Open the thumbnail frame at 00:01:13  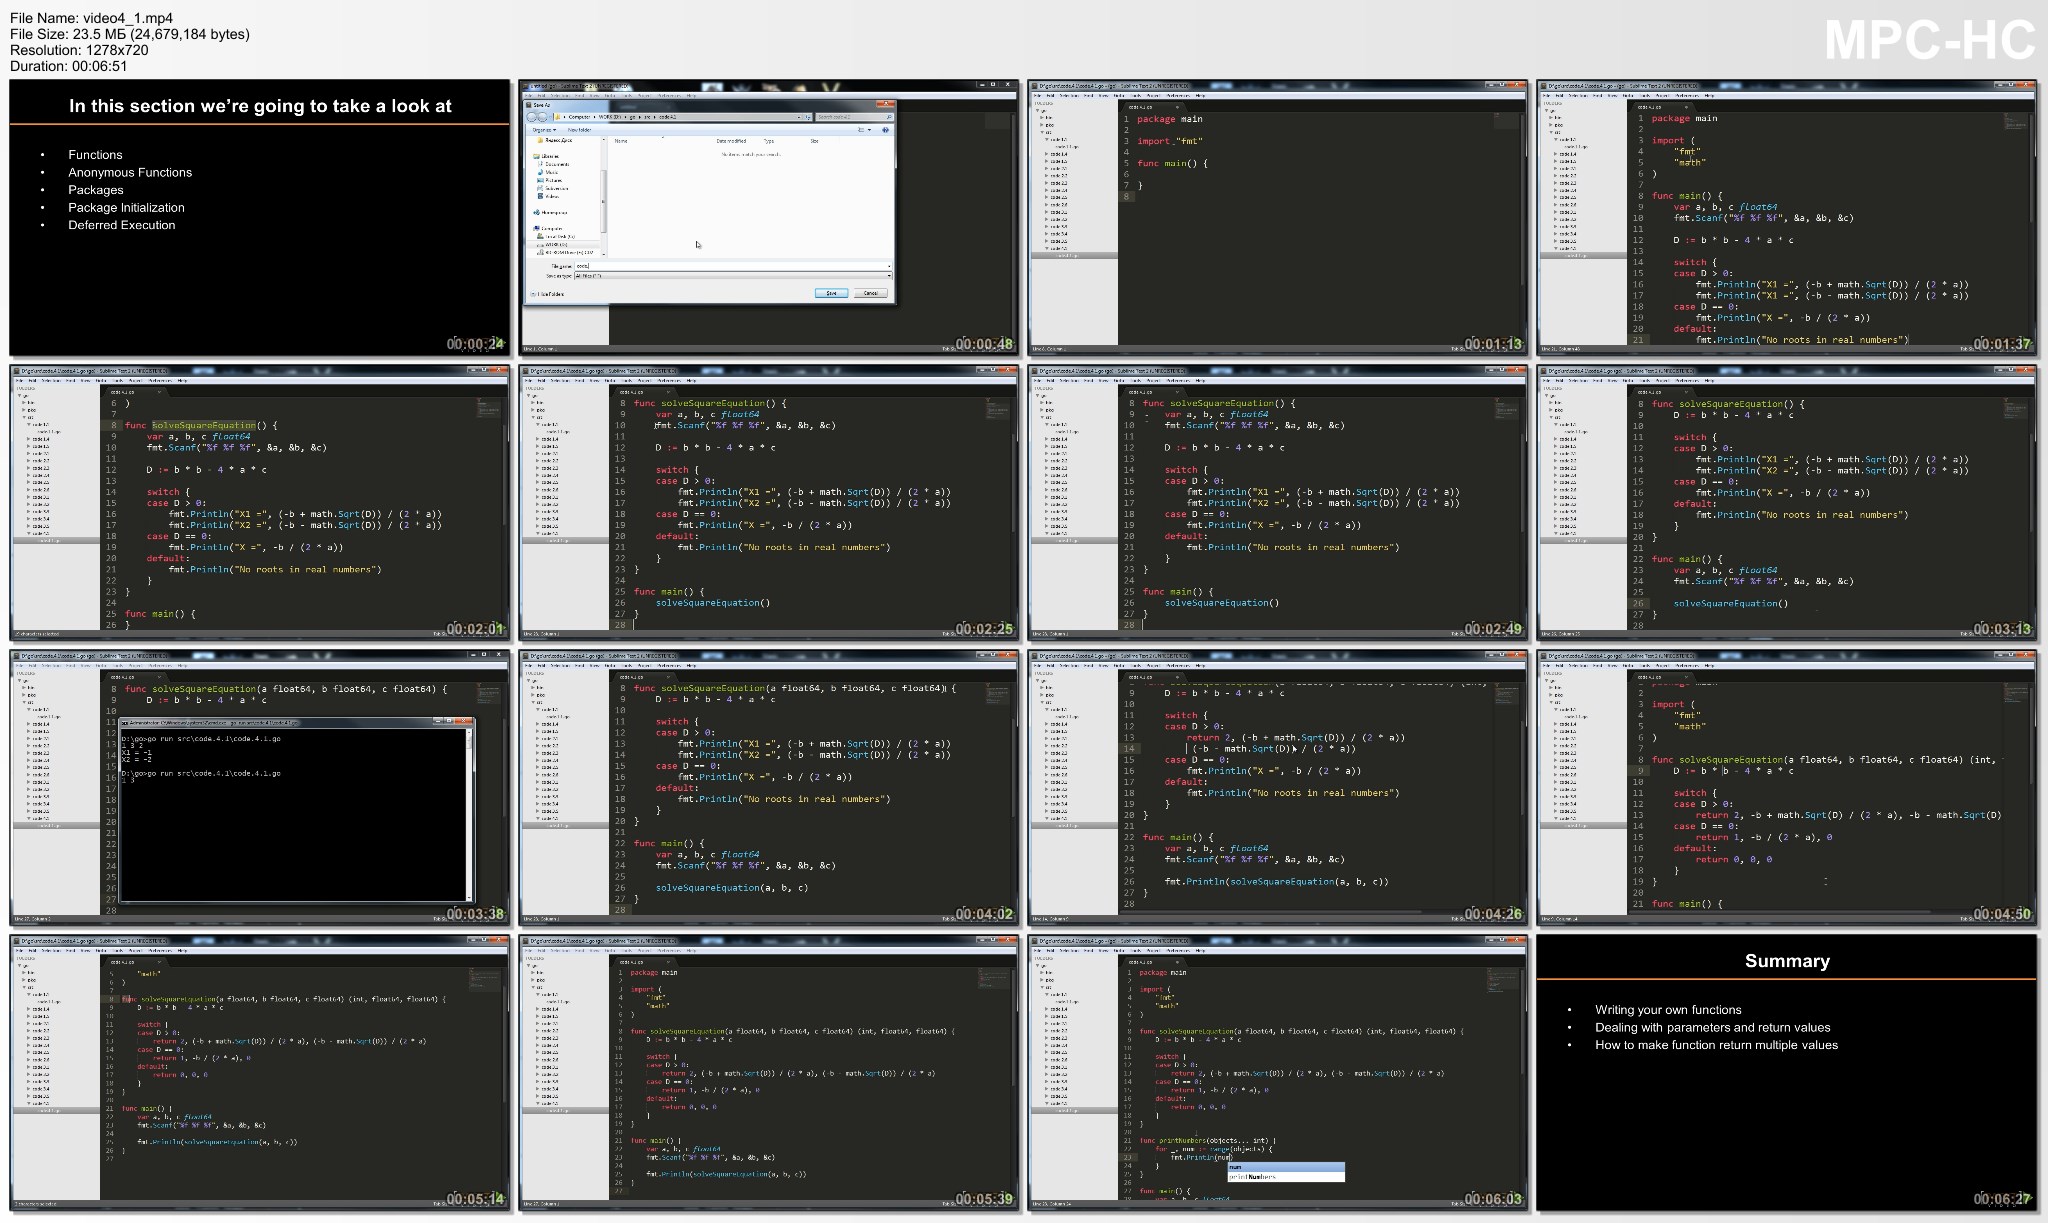(1277, 218)
